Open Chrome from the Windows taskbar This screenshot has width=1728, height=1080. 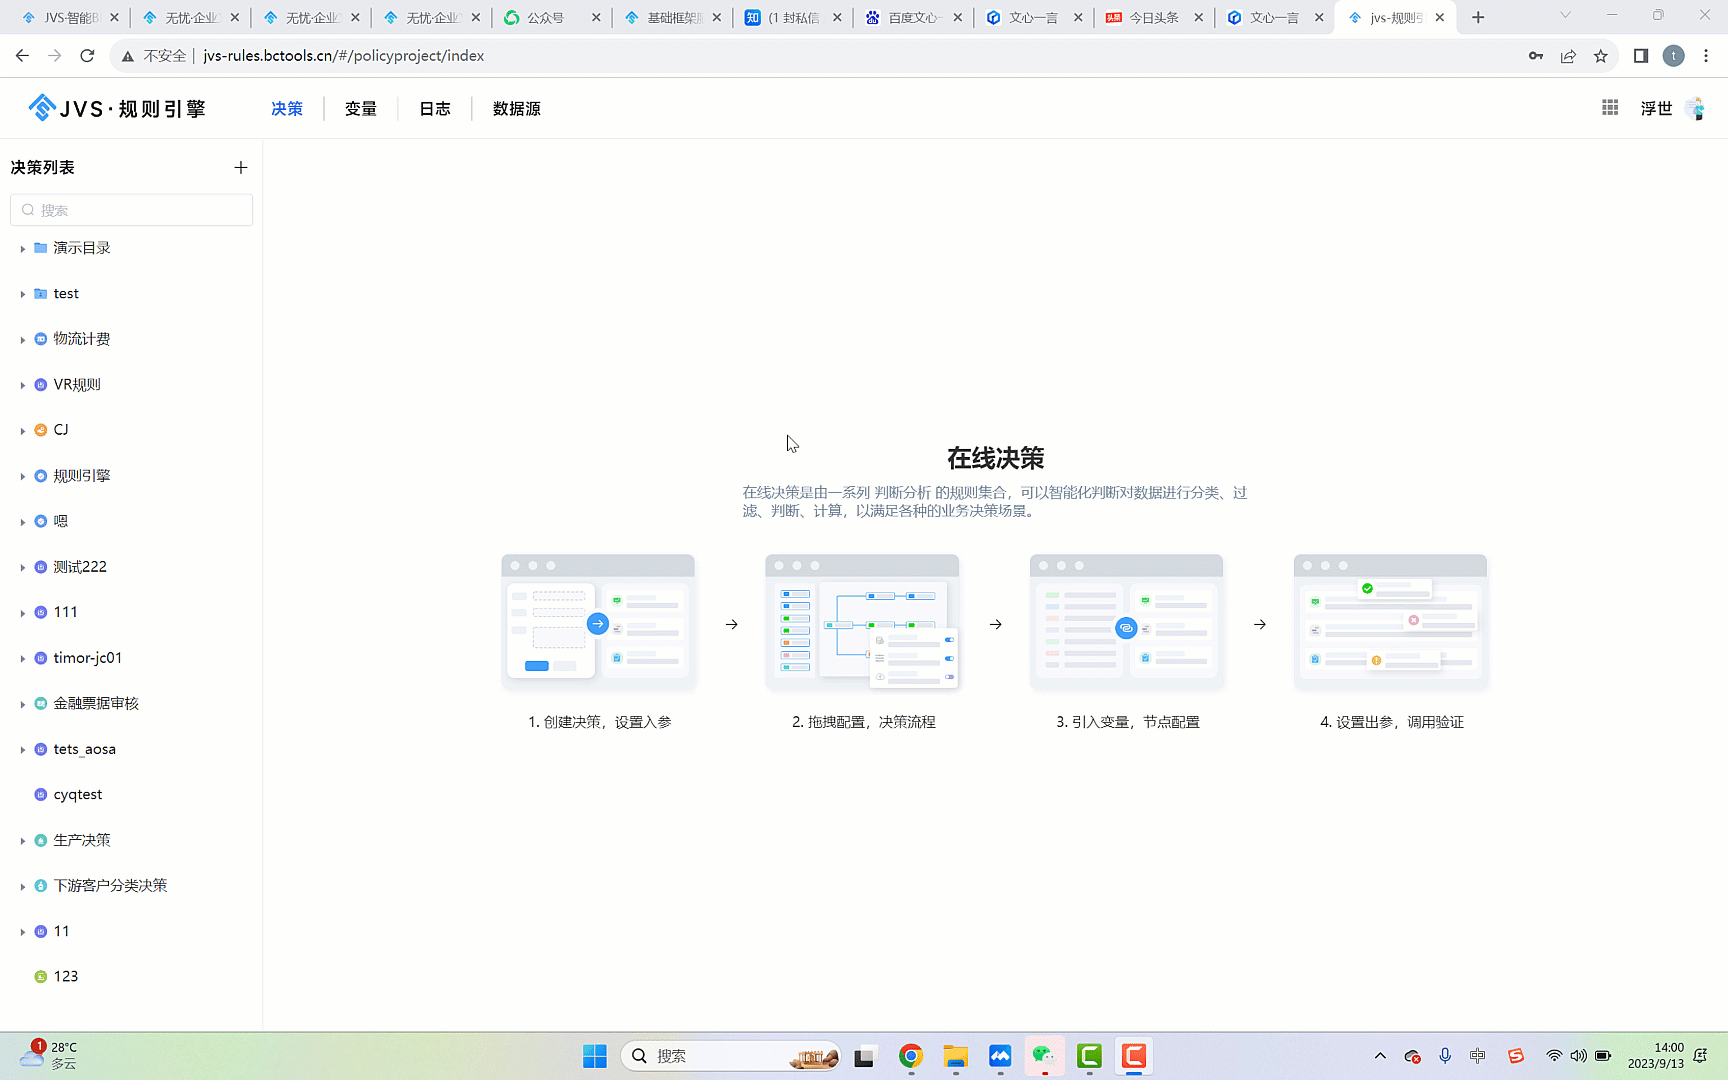pyautogui.click(x=911, y=1056)
